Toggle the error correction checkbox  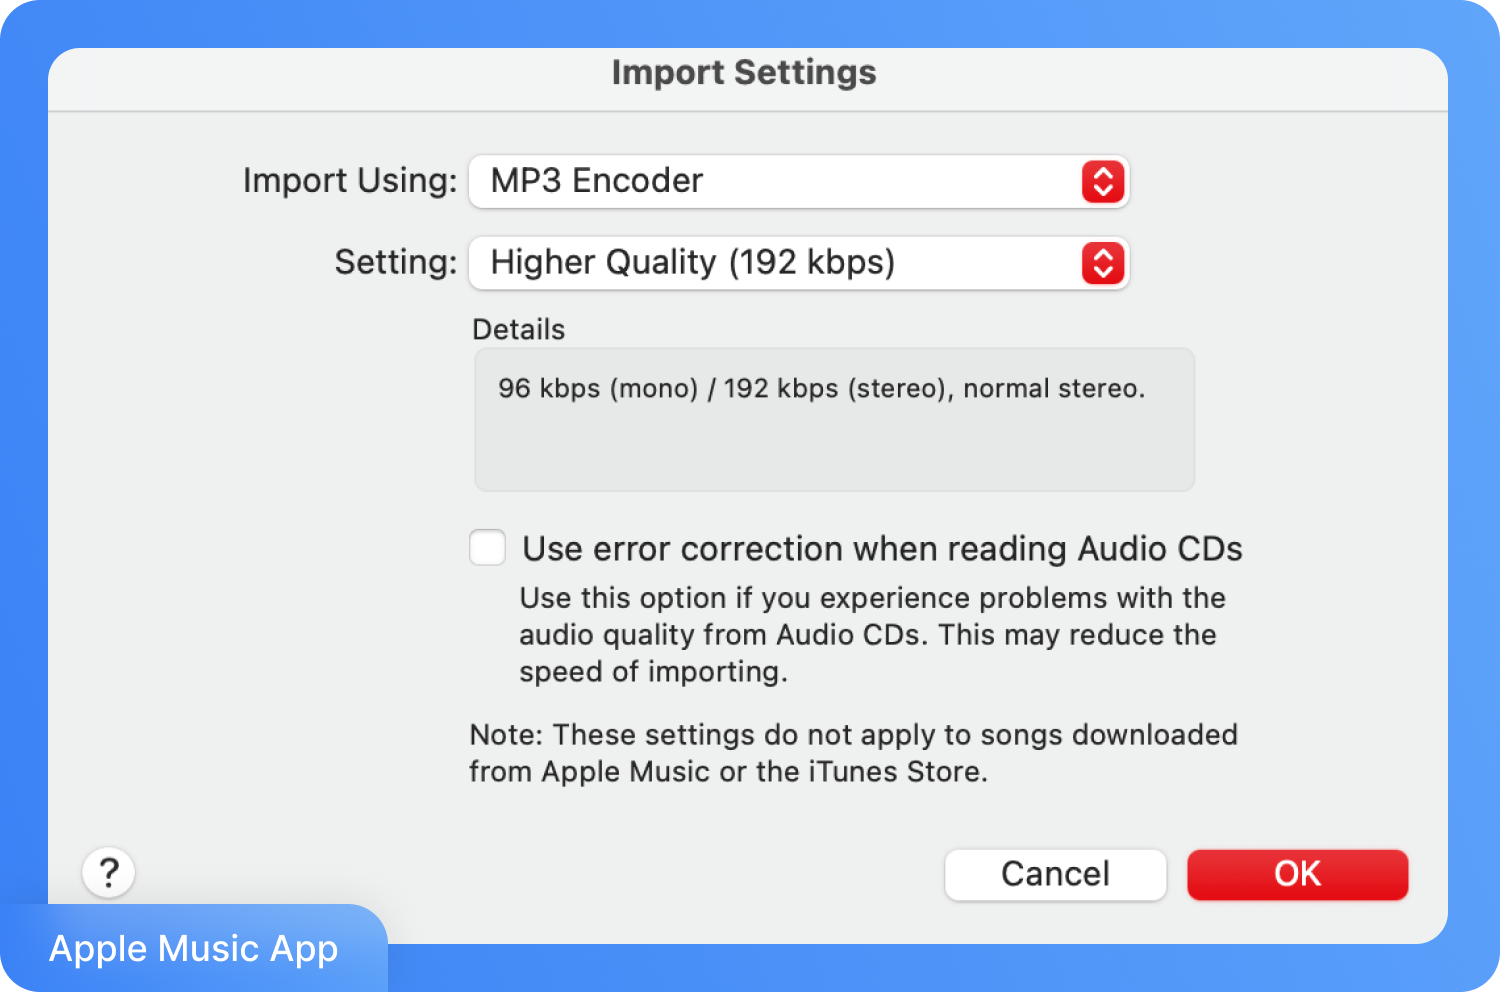click(488, 548)
